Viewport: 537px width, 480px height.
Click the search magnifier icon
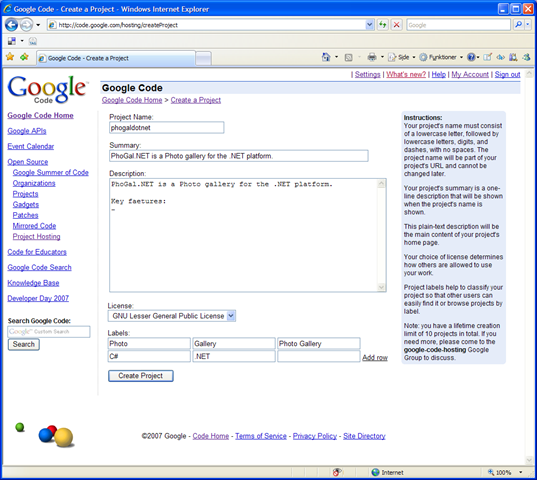tap(519, 25)
